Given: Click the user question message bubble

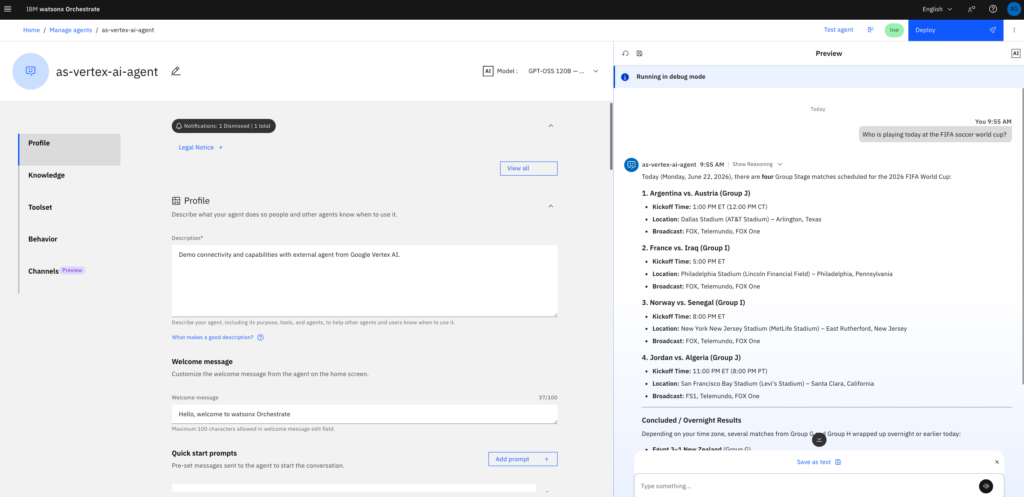Looking at the screenshot, I should coord(933,135).
